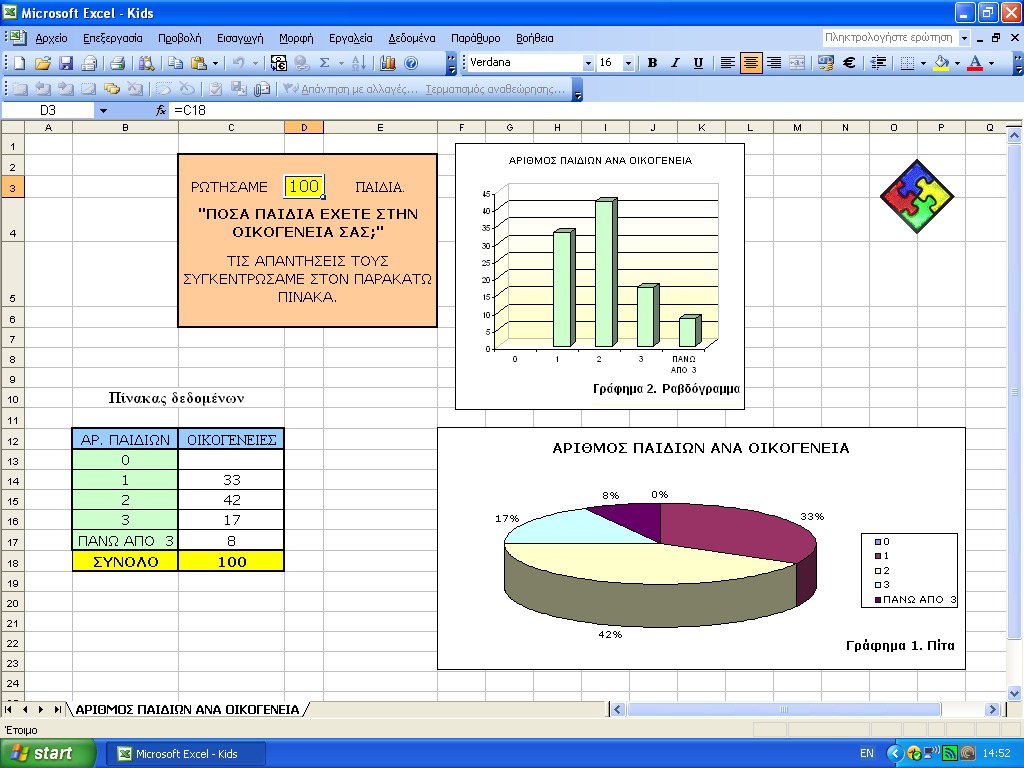Apply red font color A icon
Image resolution: width=1024 pixels, height=768 pixels.
[975, 63]
